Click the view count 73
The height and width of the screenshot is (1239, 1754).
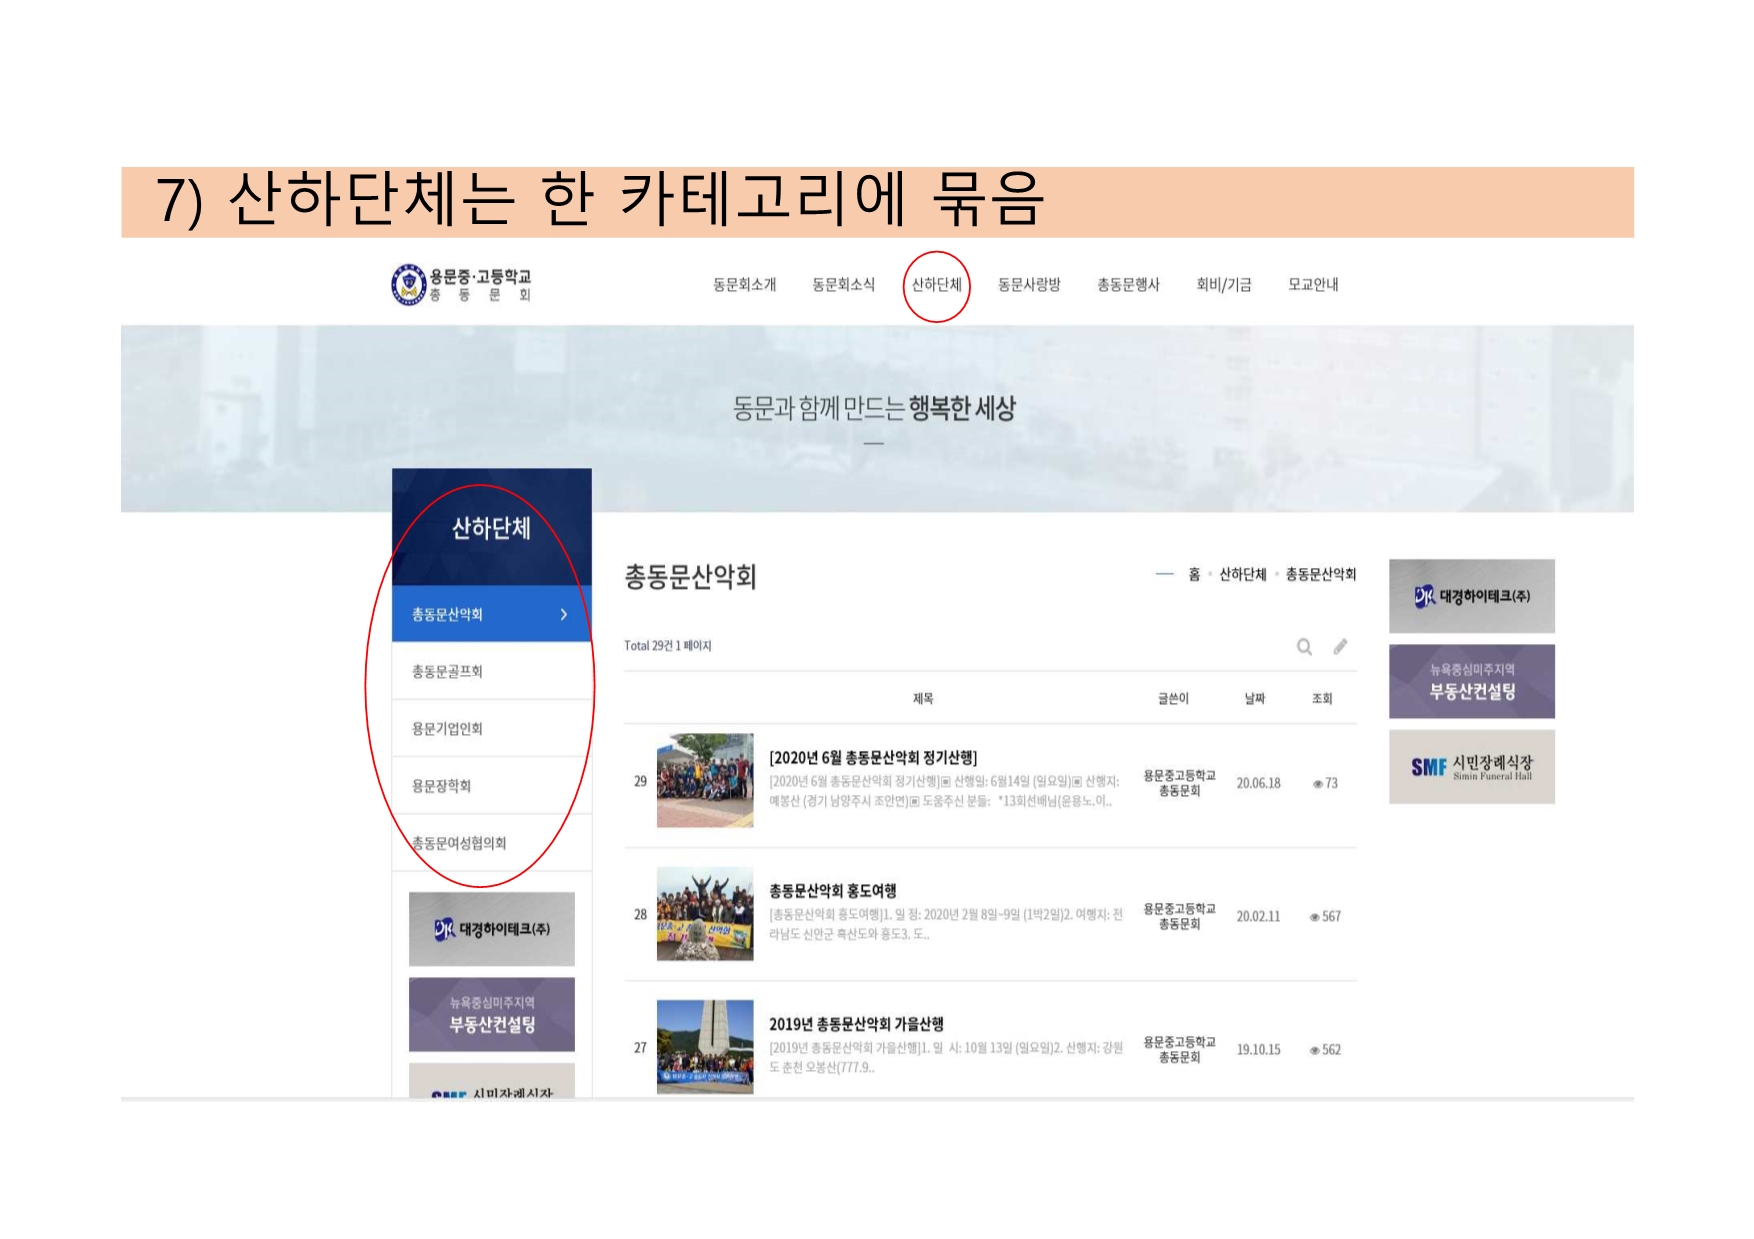pyautogui.click(x=1325, y=783)
